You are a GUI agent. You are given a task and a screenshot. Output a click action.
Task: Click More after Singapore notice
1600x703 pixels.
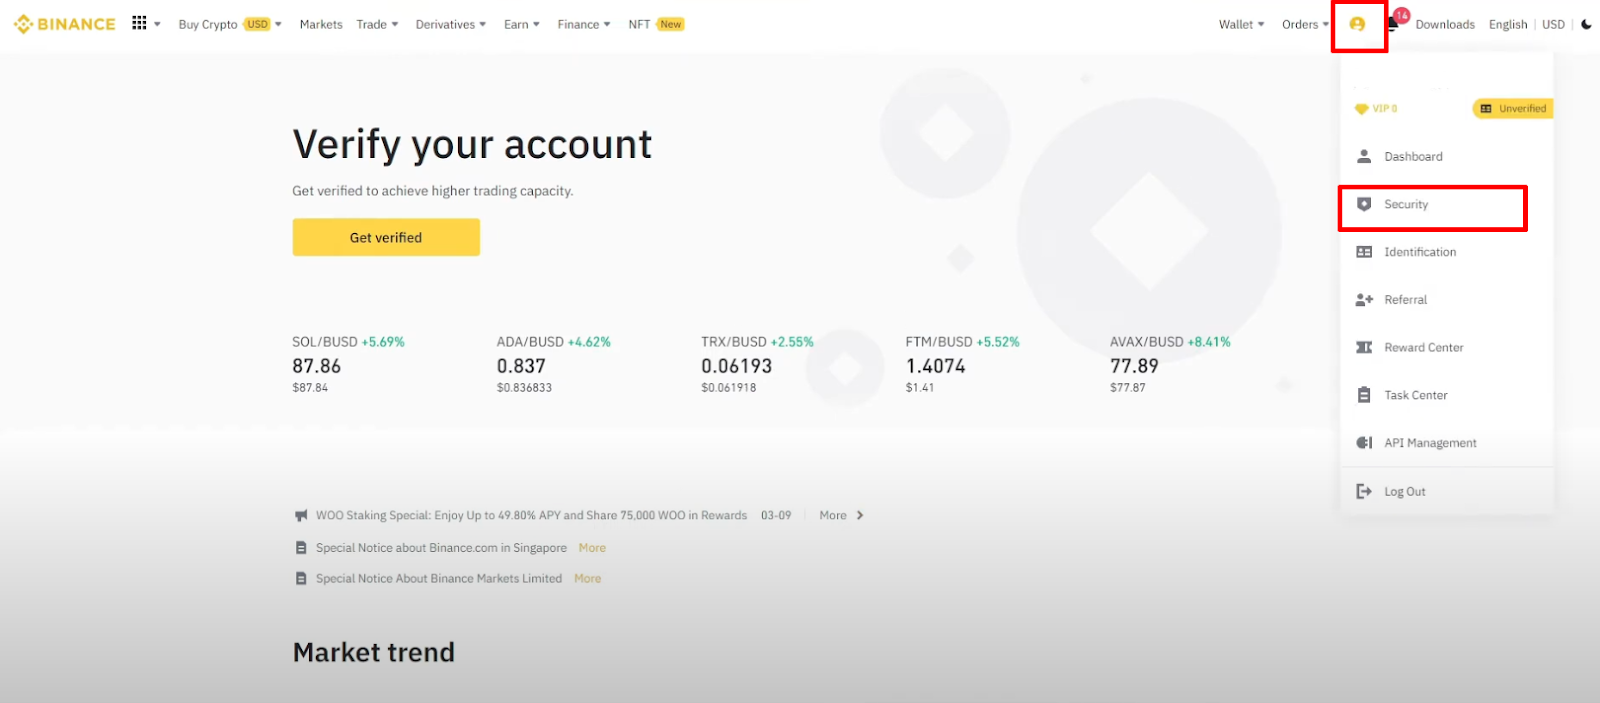coord(592,548)
